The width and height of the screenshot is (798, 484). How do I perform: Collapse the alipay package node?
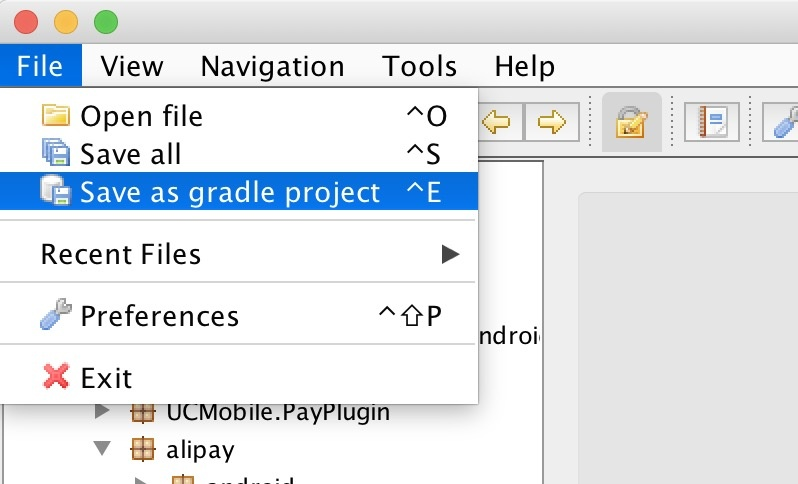(x=102, y=448)
